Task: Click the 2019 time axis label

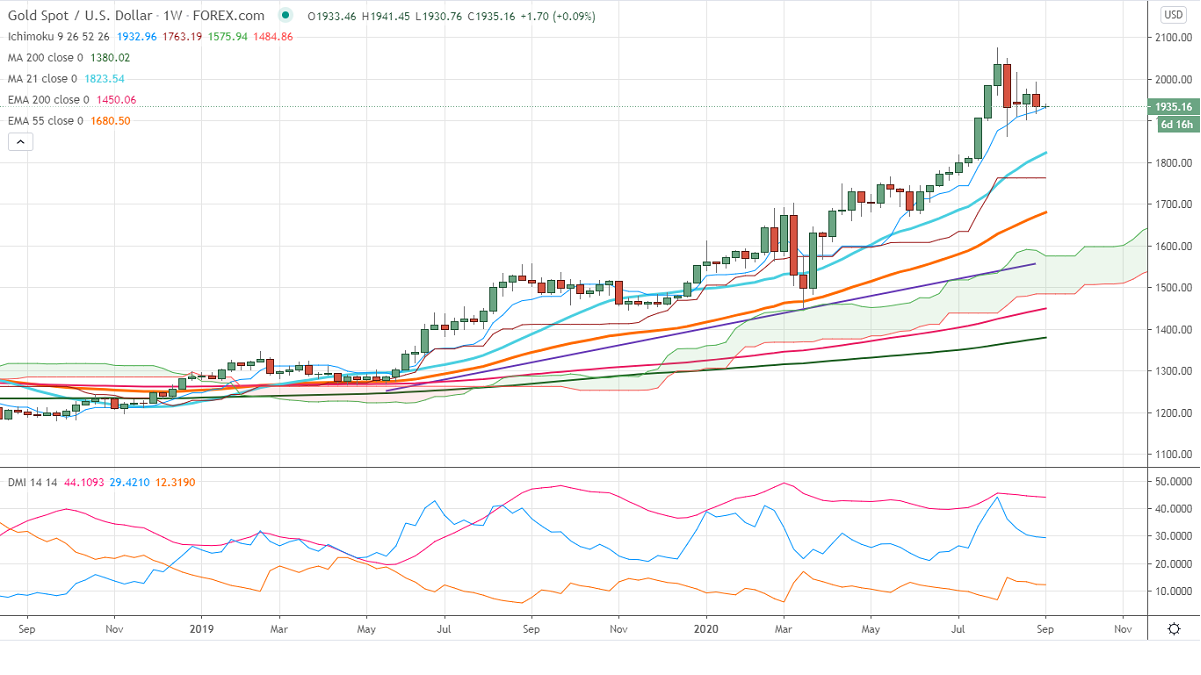Action: click(x=201, y=629)
